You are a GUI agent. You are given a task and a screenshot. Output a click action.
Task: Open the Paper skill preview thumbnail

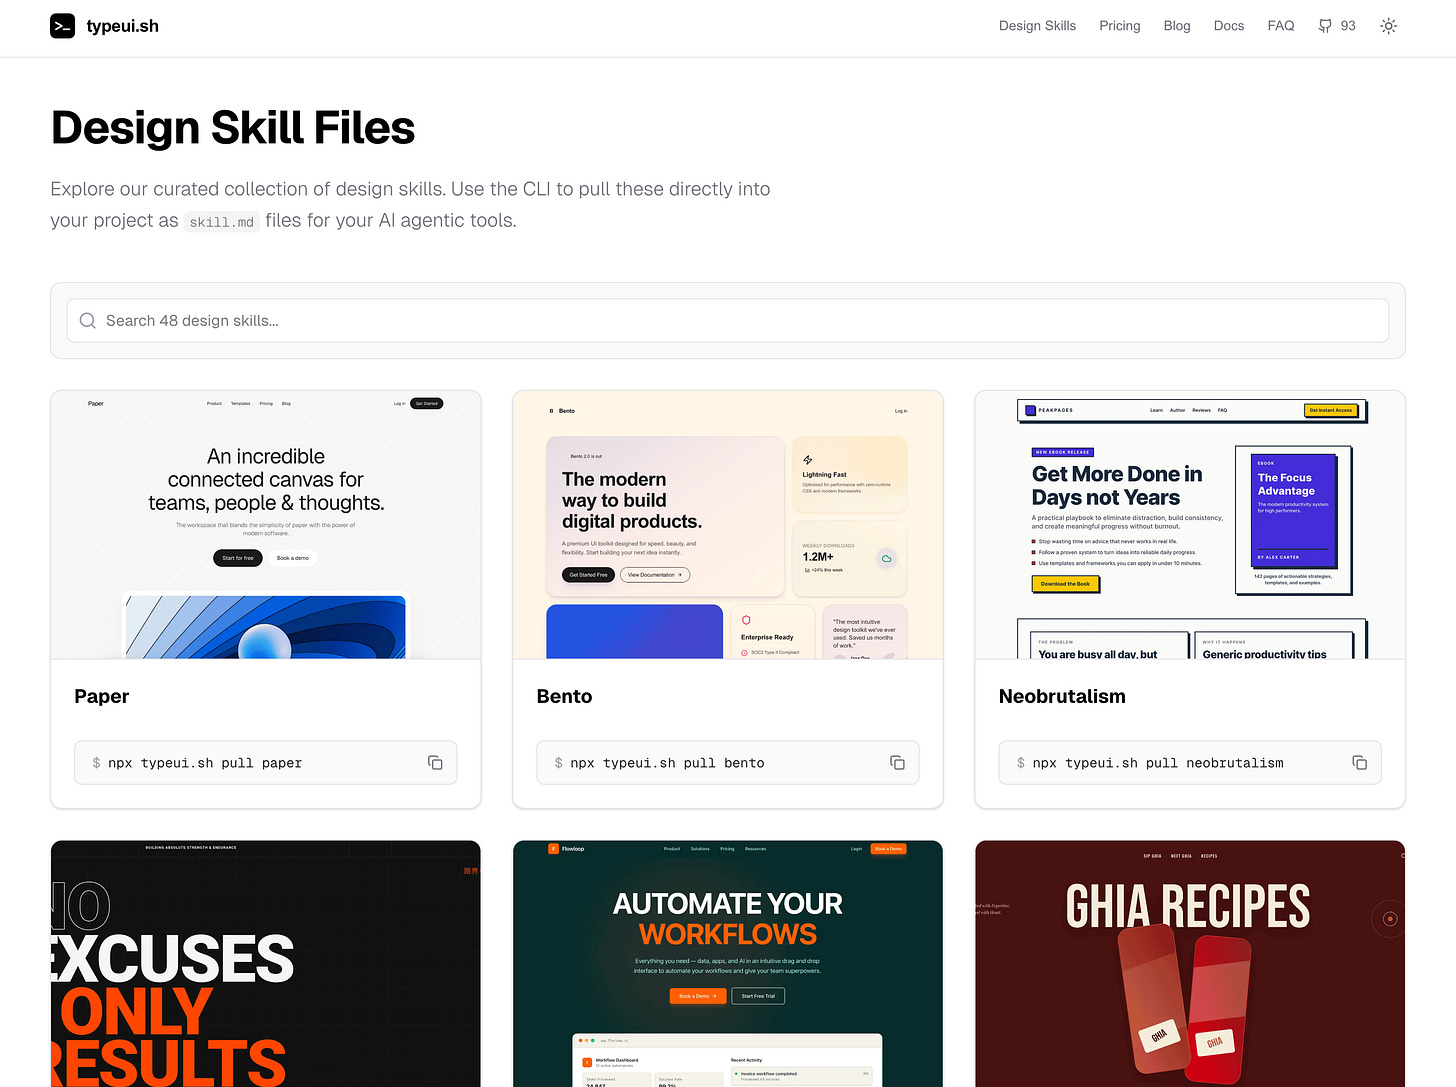click(x=265, y=524)
